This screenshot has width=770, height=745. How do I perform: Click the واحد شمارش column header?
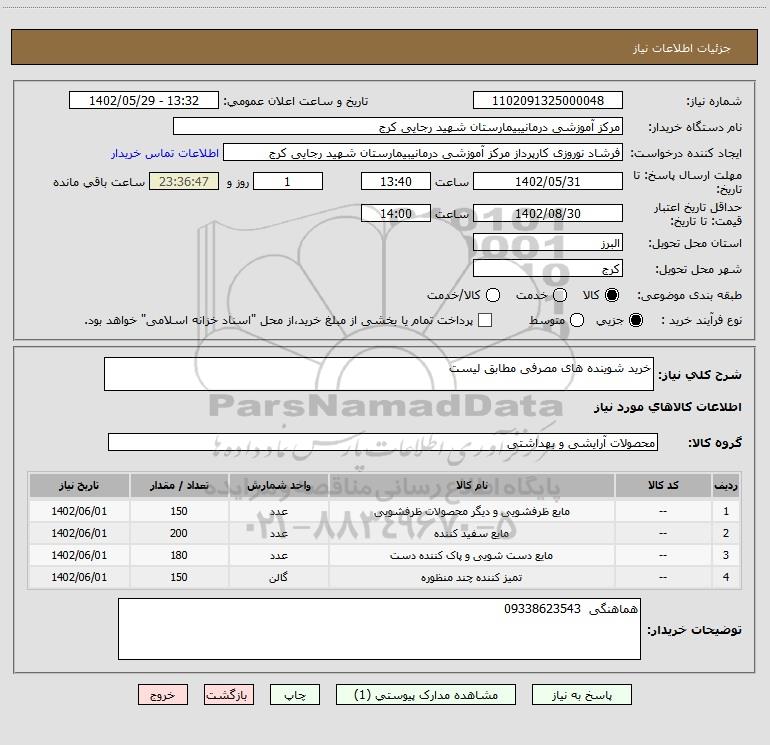(278, 486)
